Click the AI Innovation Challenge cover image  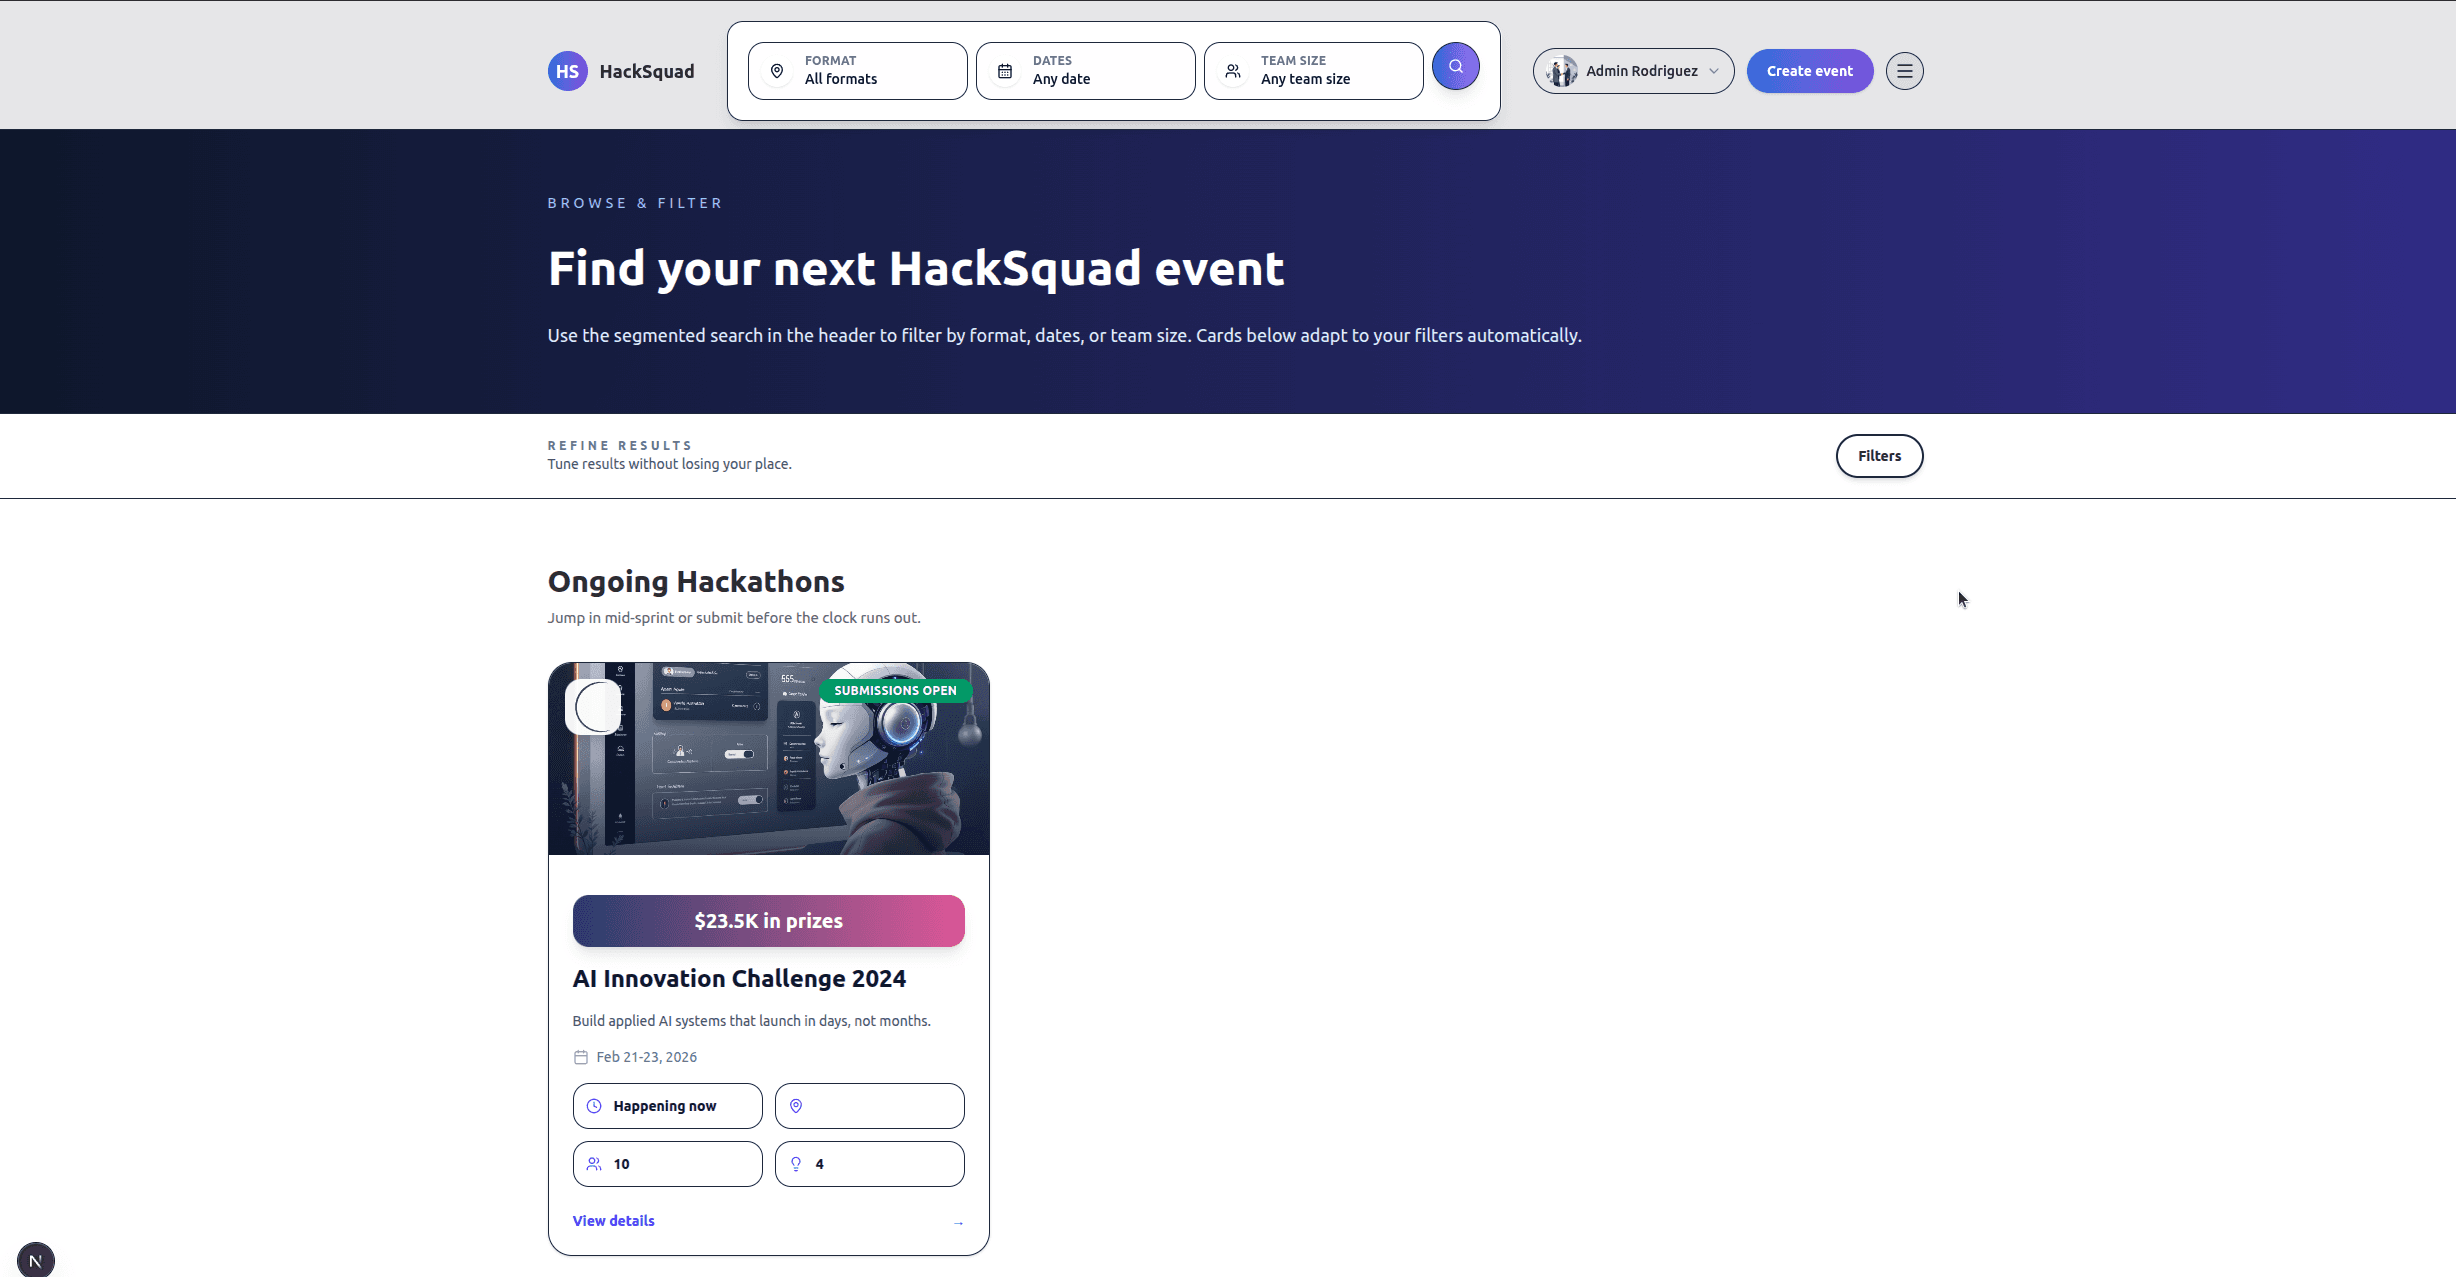(x=768, y=758)
